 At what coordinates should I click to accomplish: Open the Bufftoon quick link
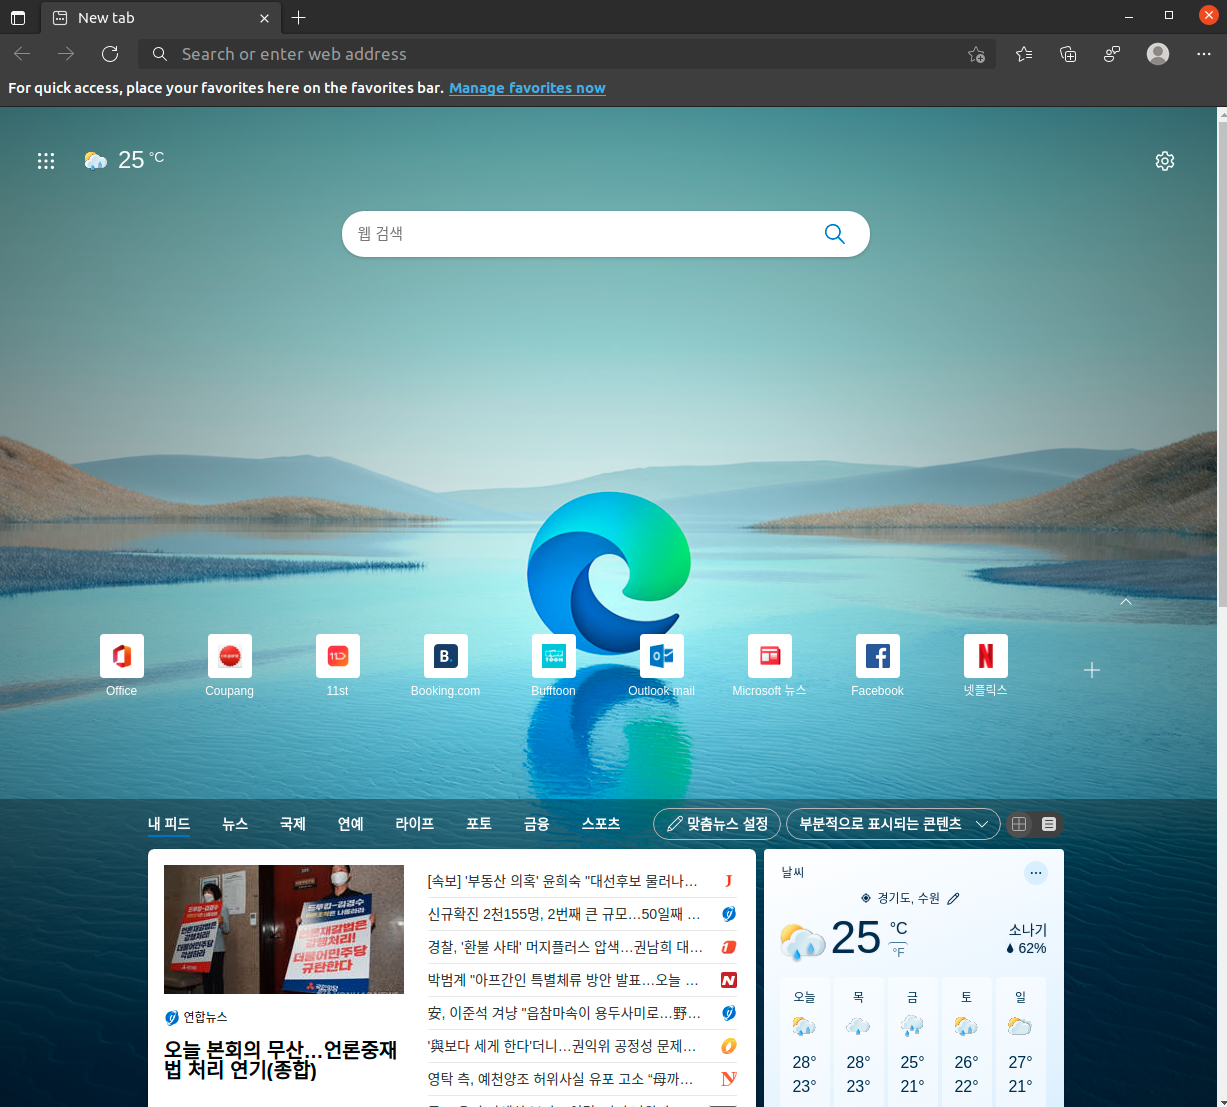pyautogui.click(x=554, y=666)
